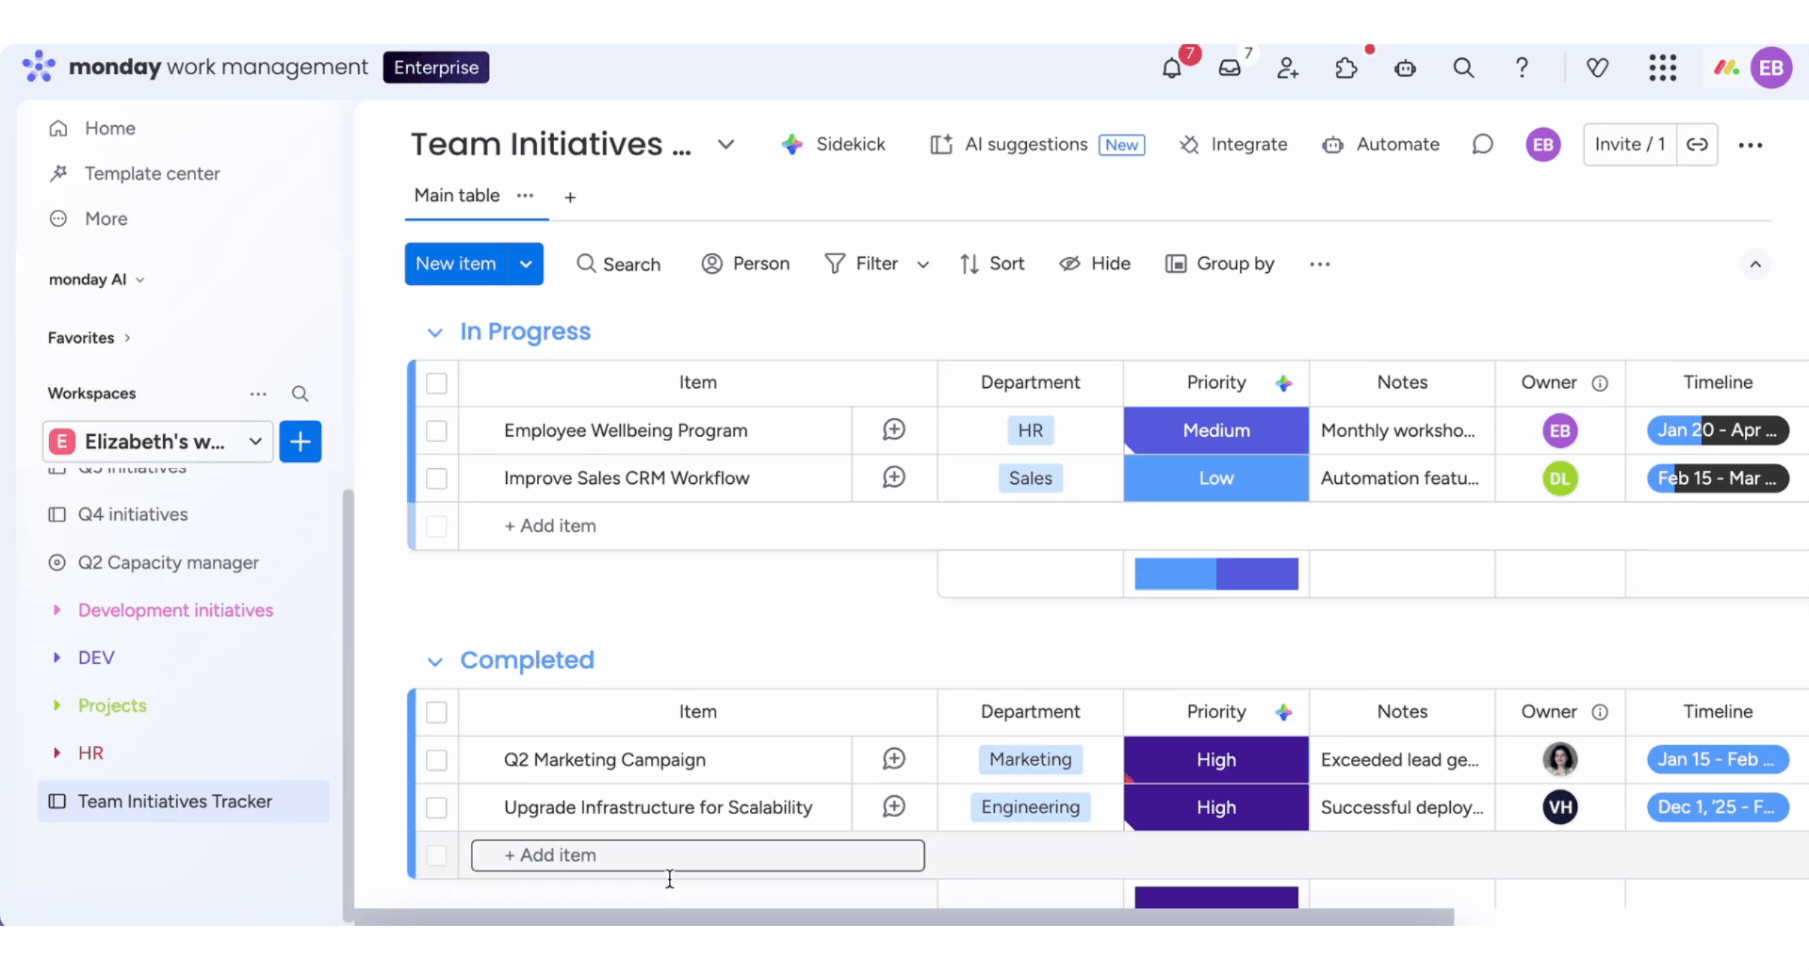Open the board discussion speech bubble icon
This screenshot has width=1809, height=970.
tap(1482, 145)
